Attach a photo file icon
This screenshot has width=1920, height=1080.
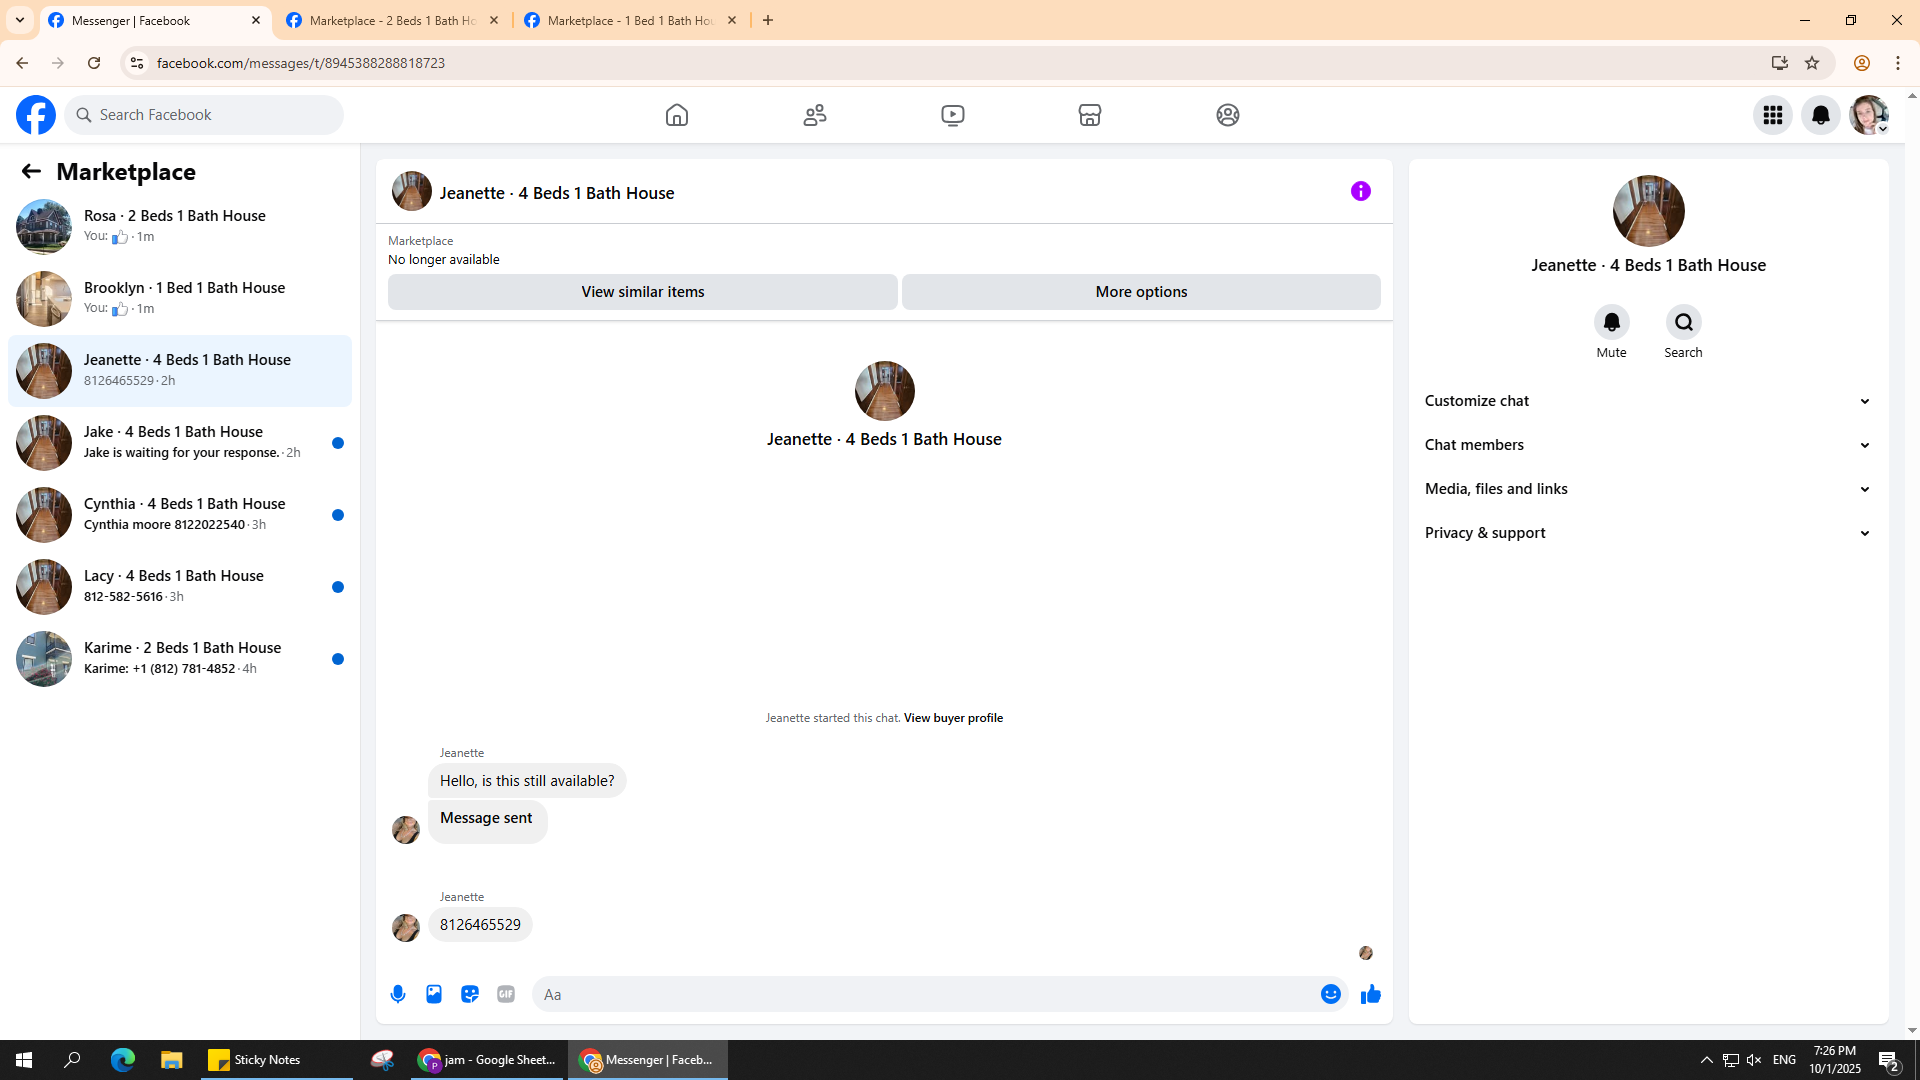point(434,994)
